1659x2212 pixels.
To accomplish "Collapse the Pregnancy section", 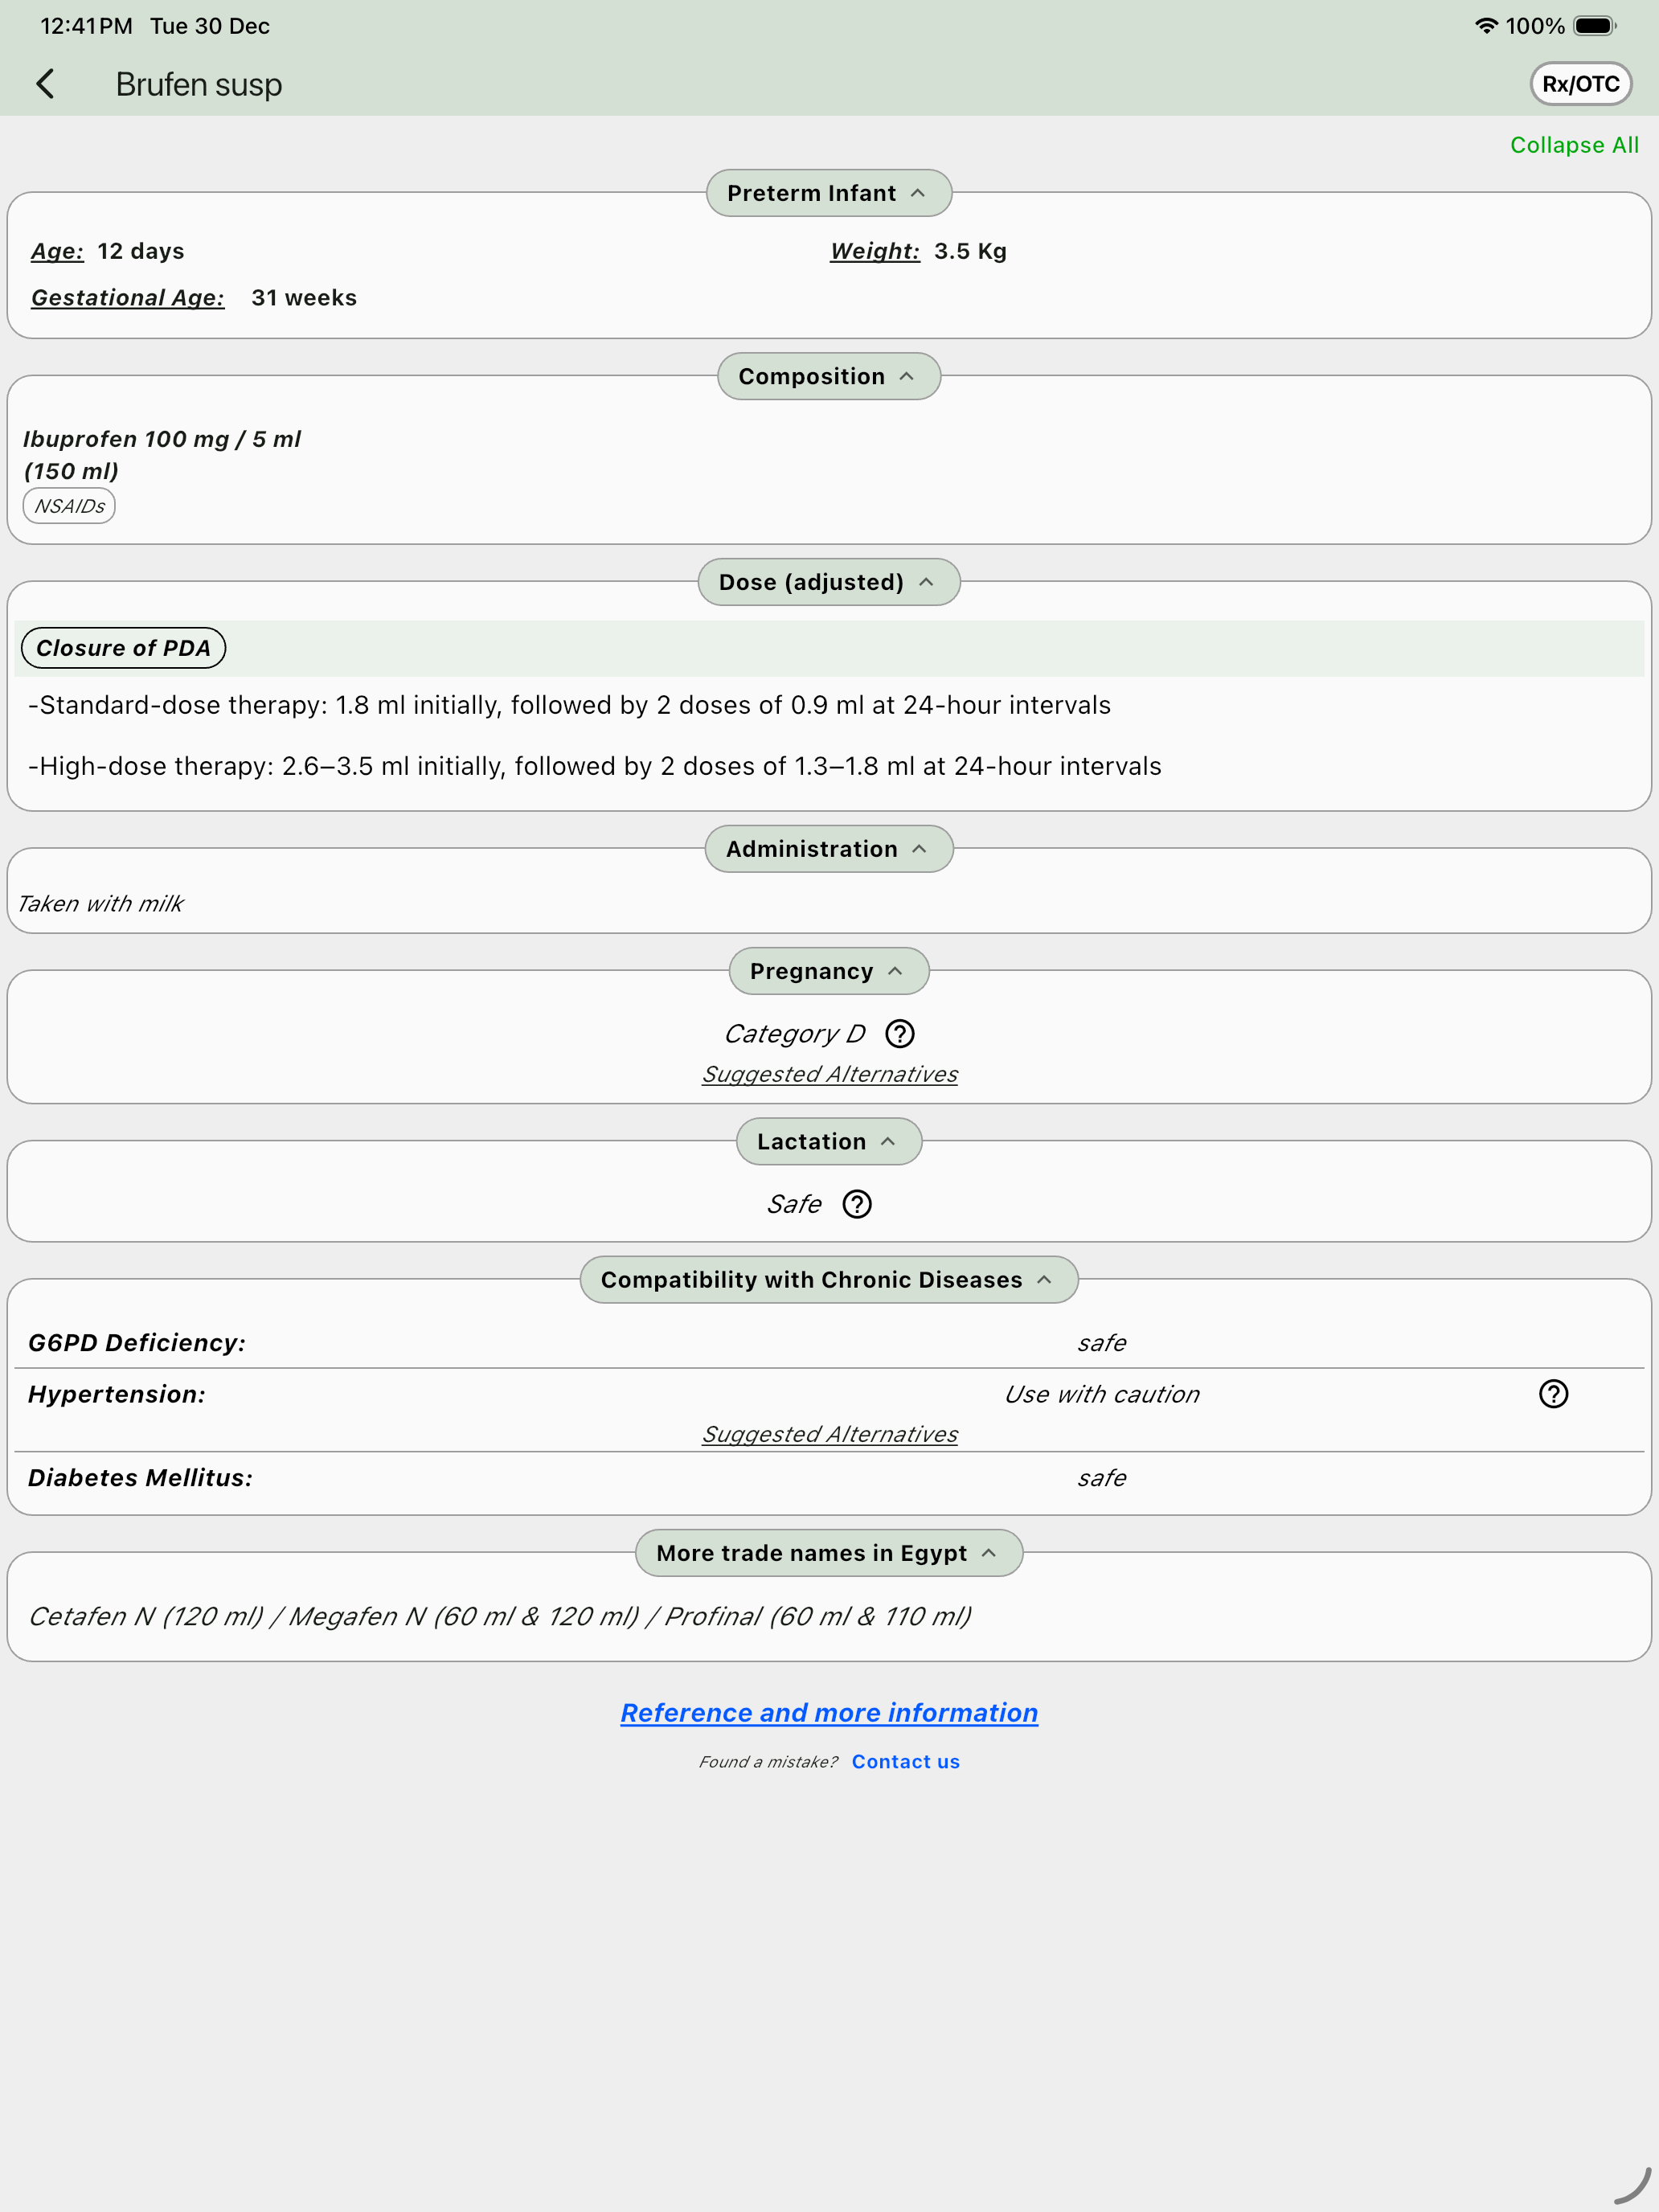I will pos(828,971).
